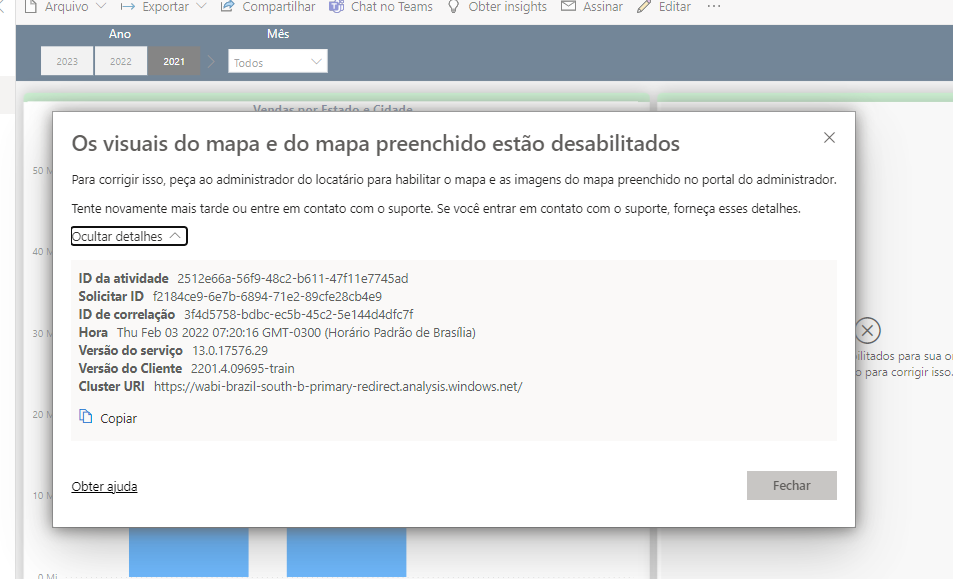Select year 2022 in the Ano slicer
953x579 pixels.
coord(120,61)
